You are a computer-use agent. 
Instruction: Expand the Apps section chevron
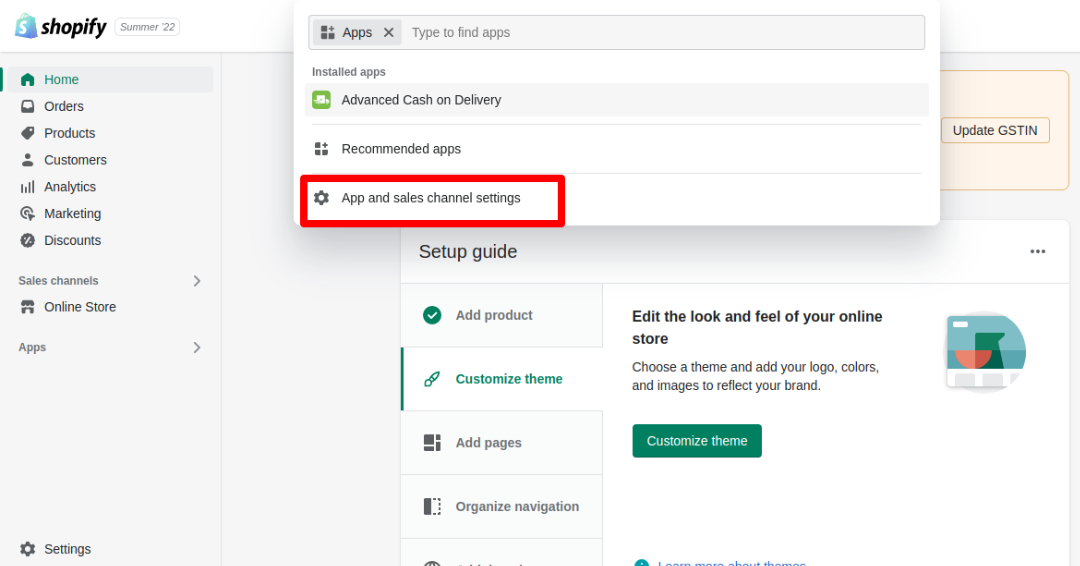197,348
